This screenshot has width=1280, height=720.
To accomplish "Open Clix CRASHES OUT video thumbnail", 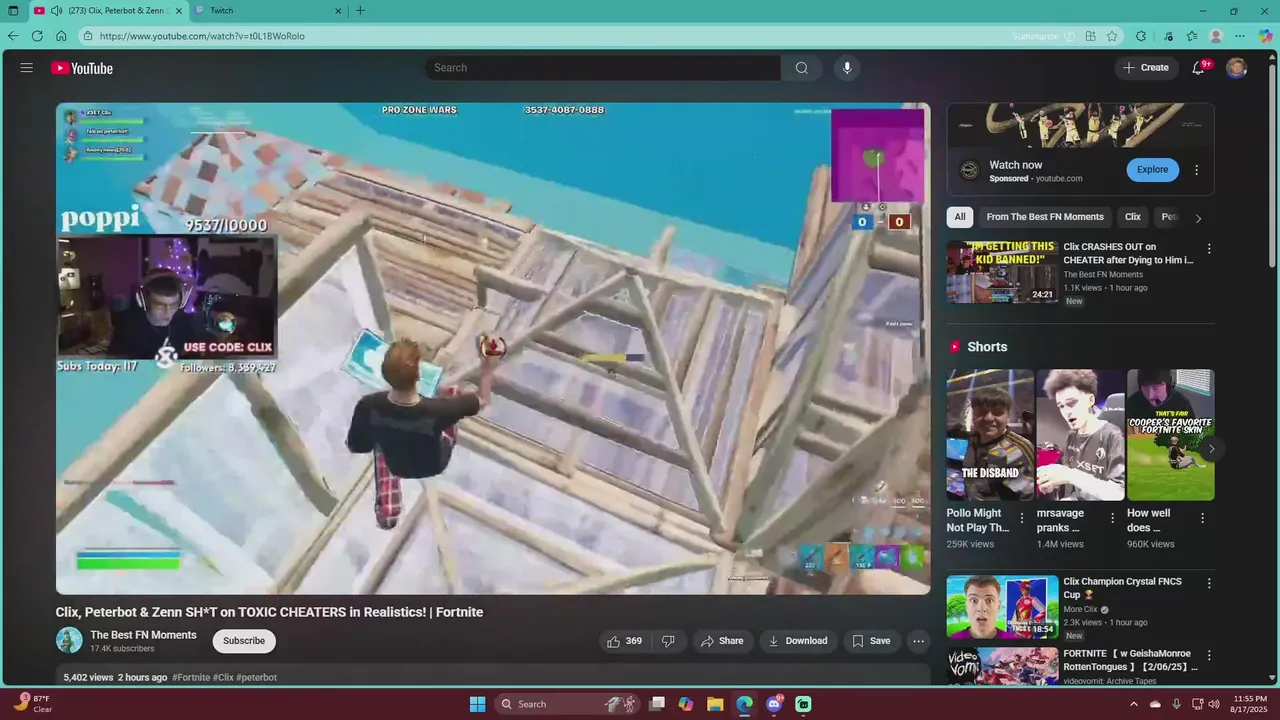I will click(x=1002, y=270).
